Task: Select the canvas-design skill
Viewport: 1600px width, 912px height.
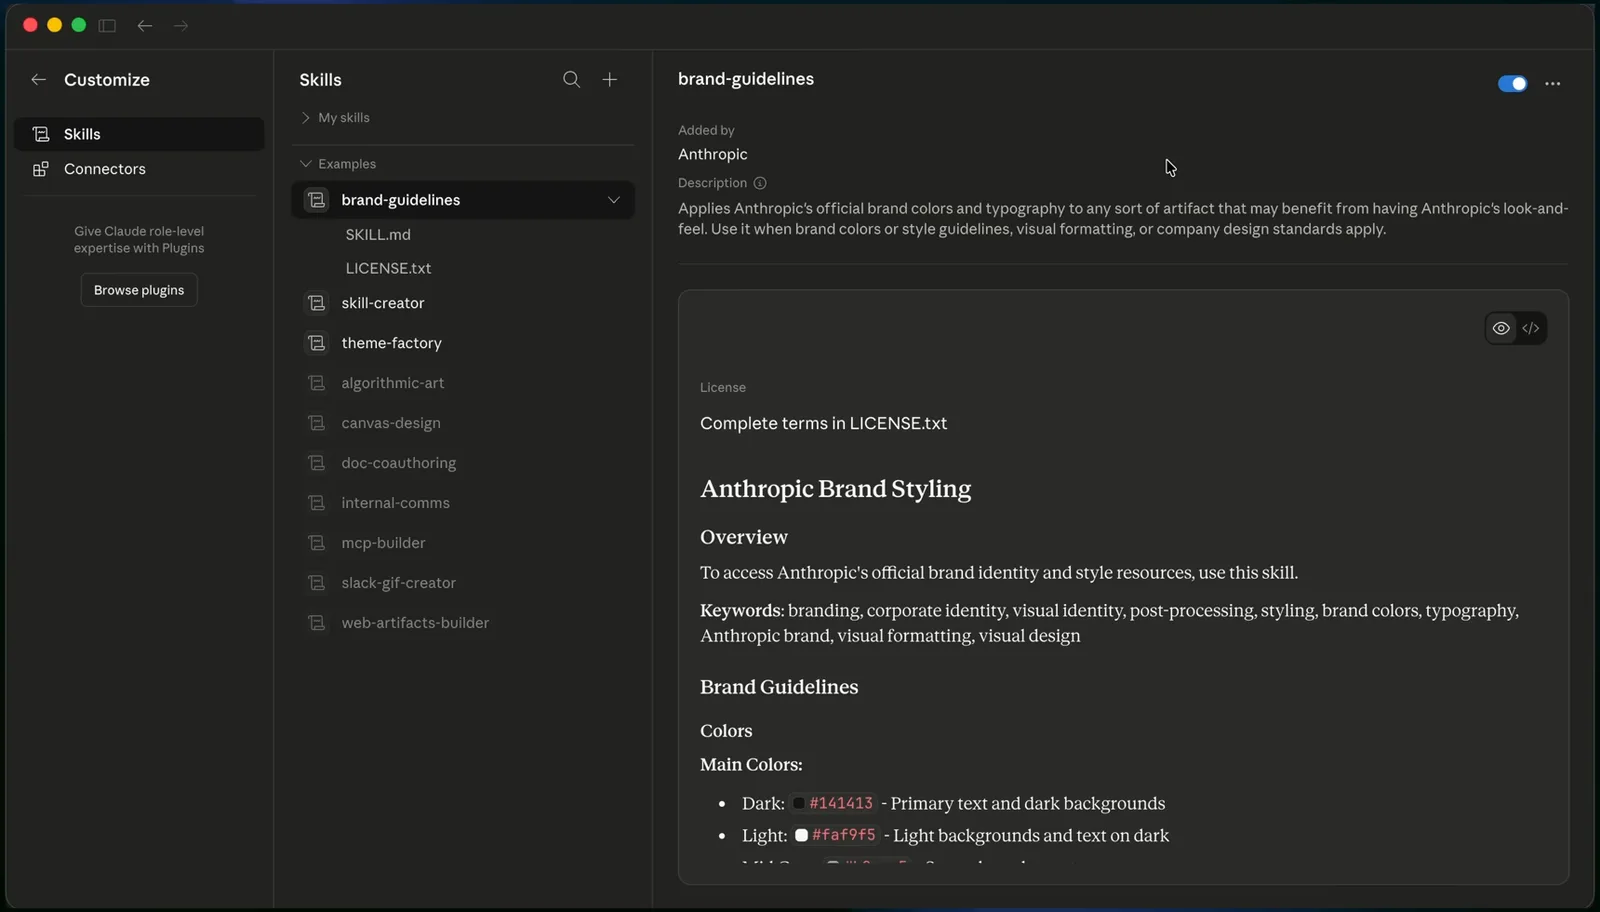Action: pyautogui.click(x=463, y=423)
